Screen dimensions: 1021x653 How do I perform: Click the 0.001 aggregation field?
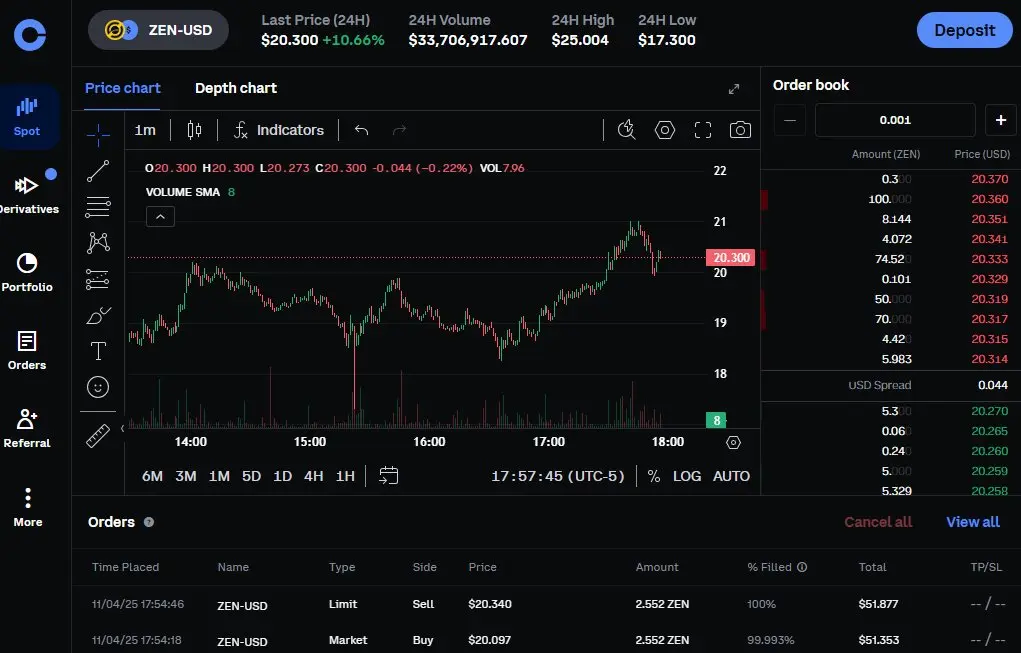point(895,120)
